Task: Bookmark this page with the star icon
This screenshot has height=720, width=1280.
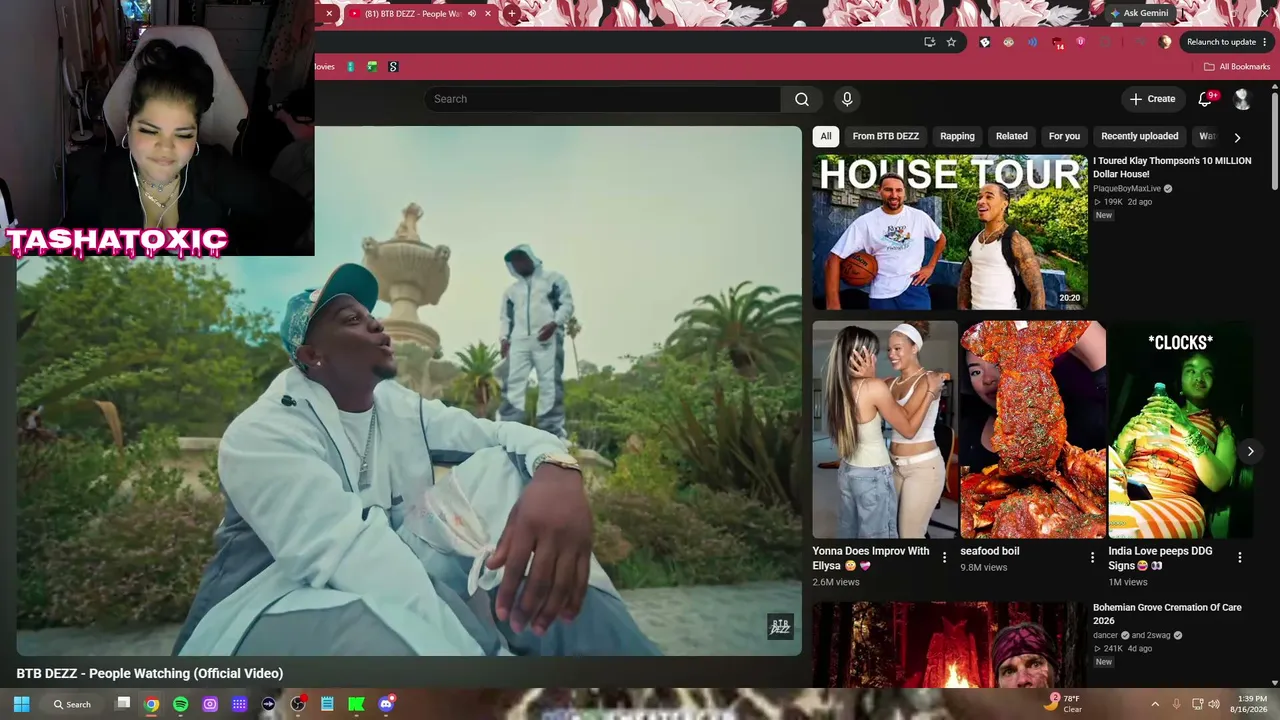Action: [x=951, y=42]
